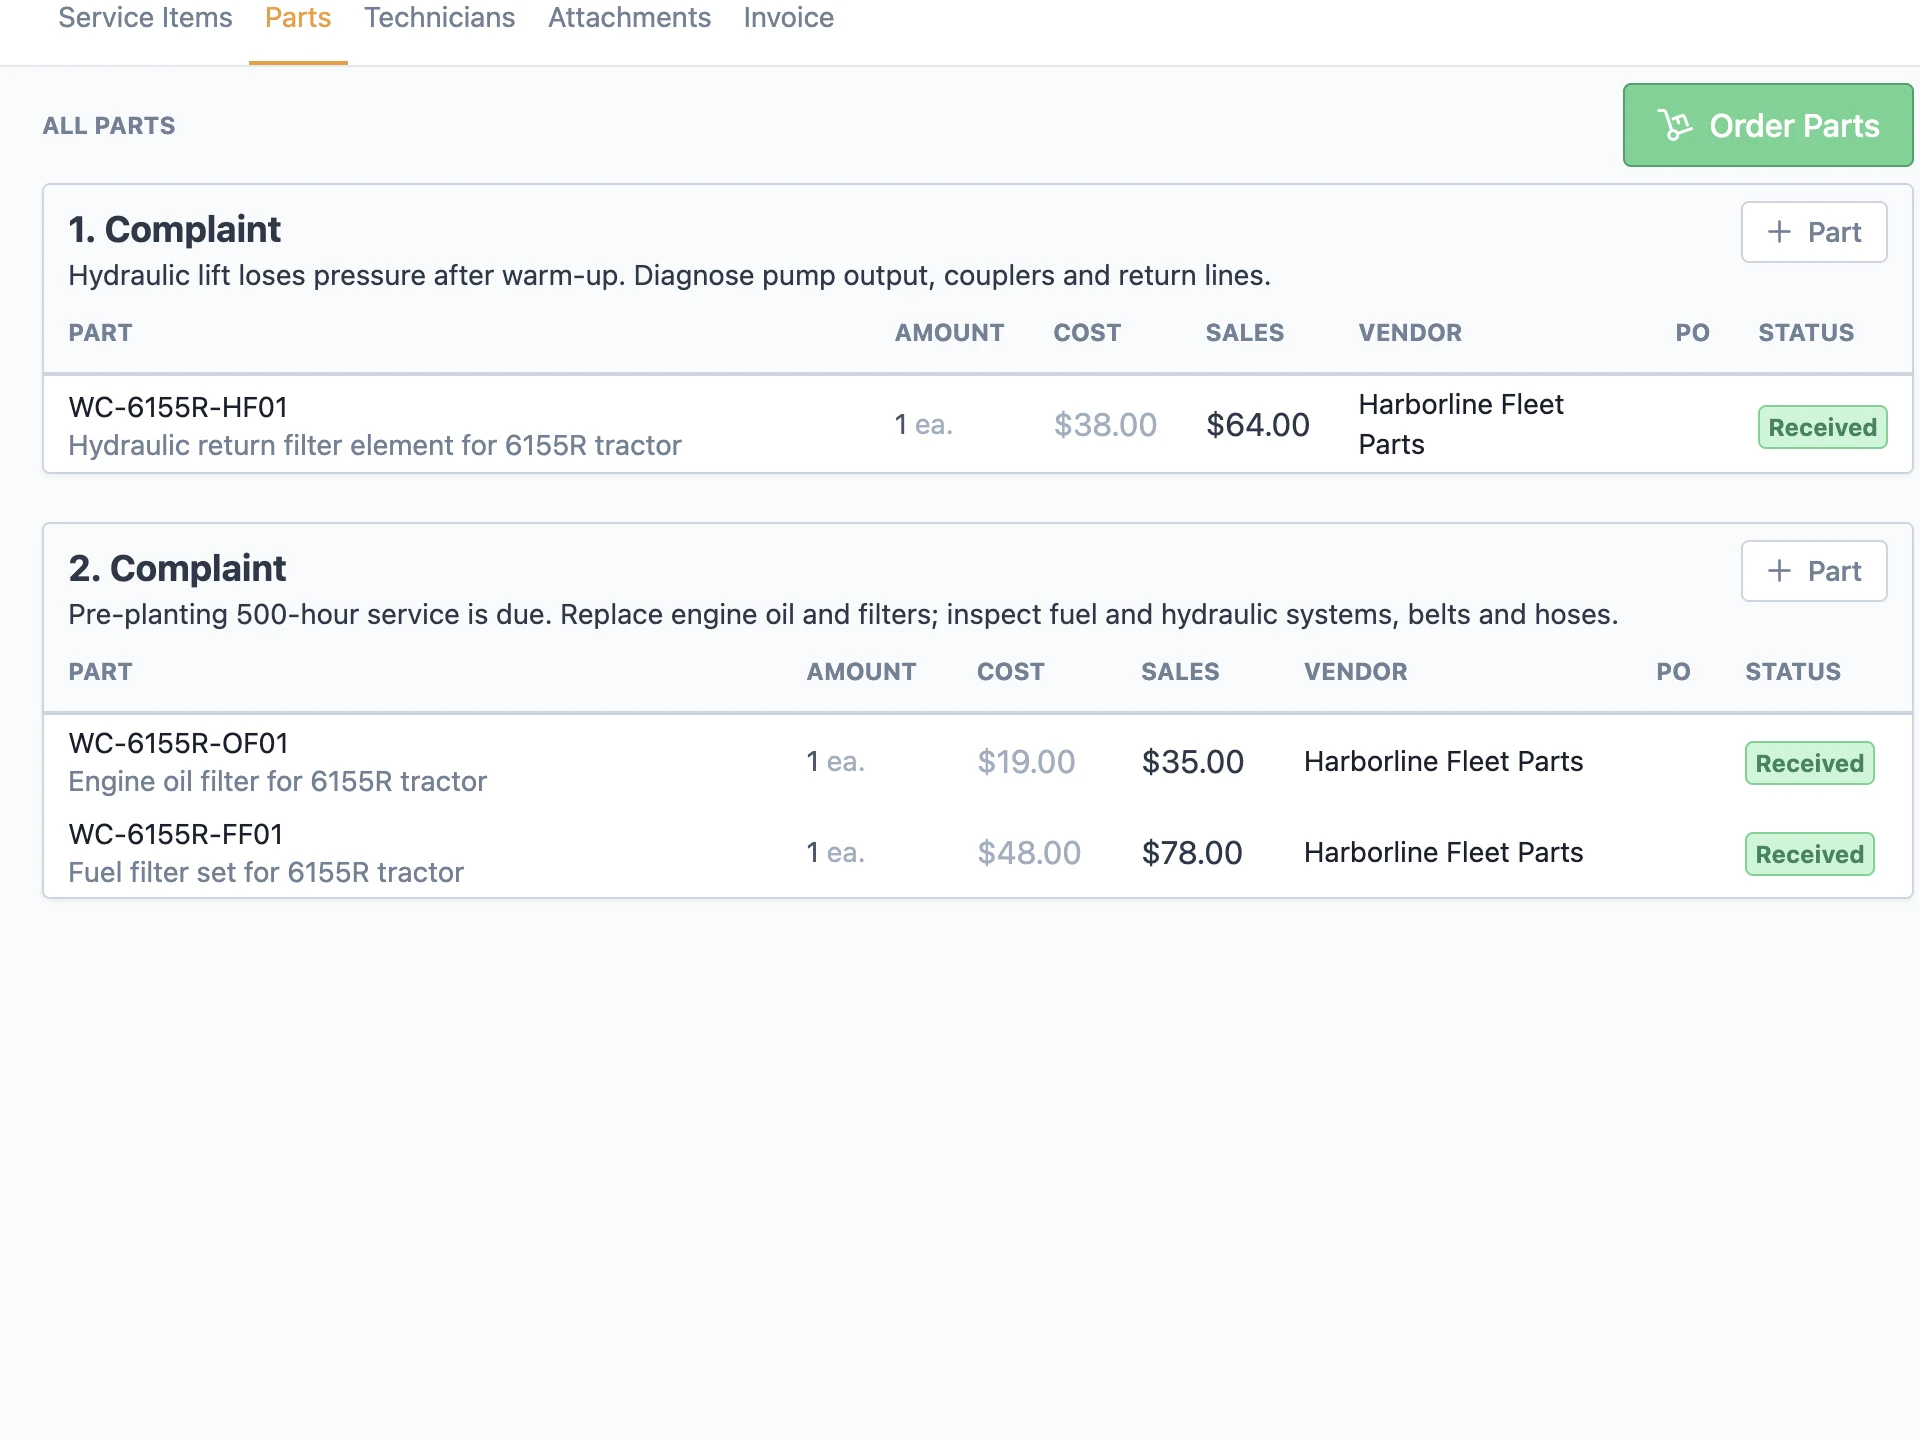Click the $64.00 sales price
Image resolution: width=1920 pixels, height=1440 pixels.
(x=1257, y=425)
